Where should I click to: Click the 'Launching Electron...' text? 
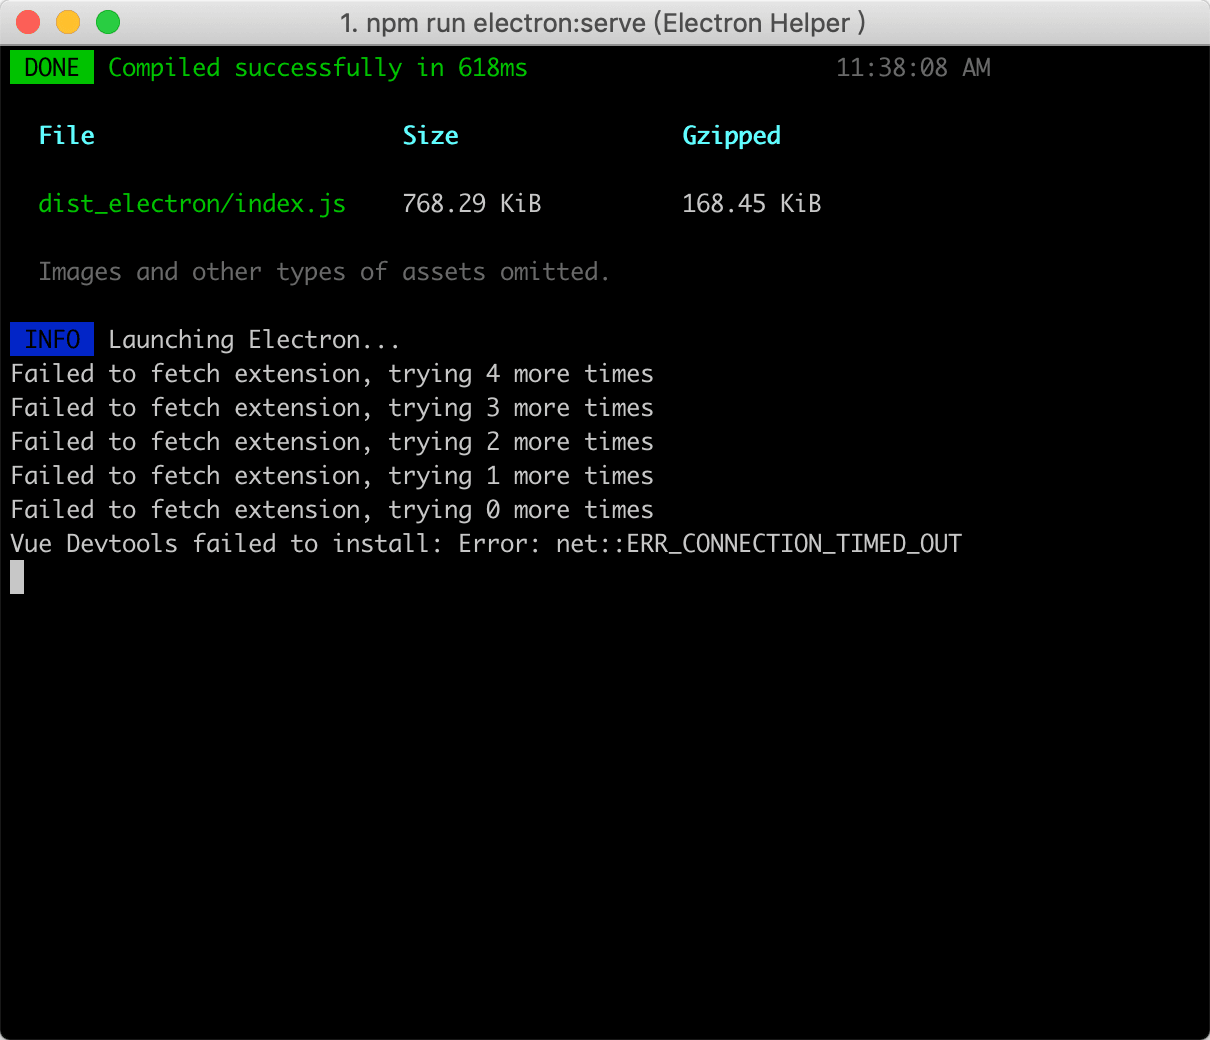(254, 340)
